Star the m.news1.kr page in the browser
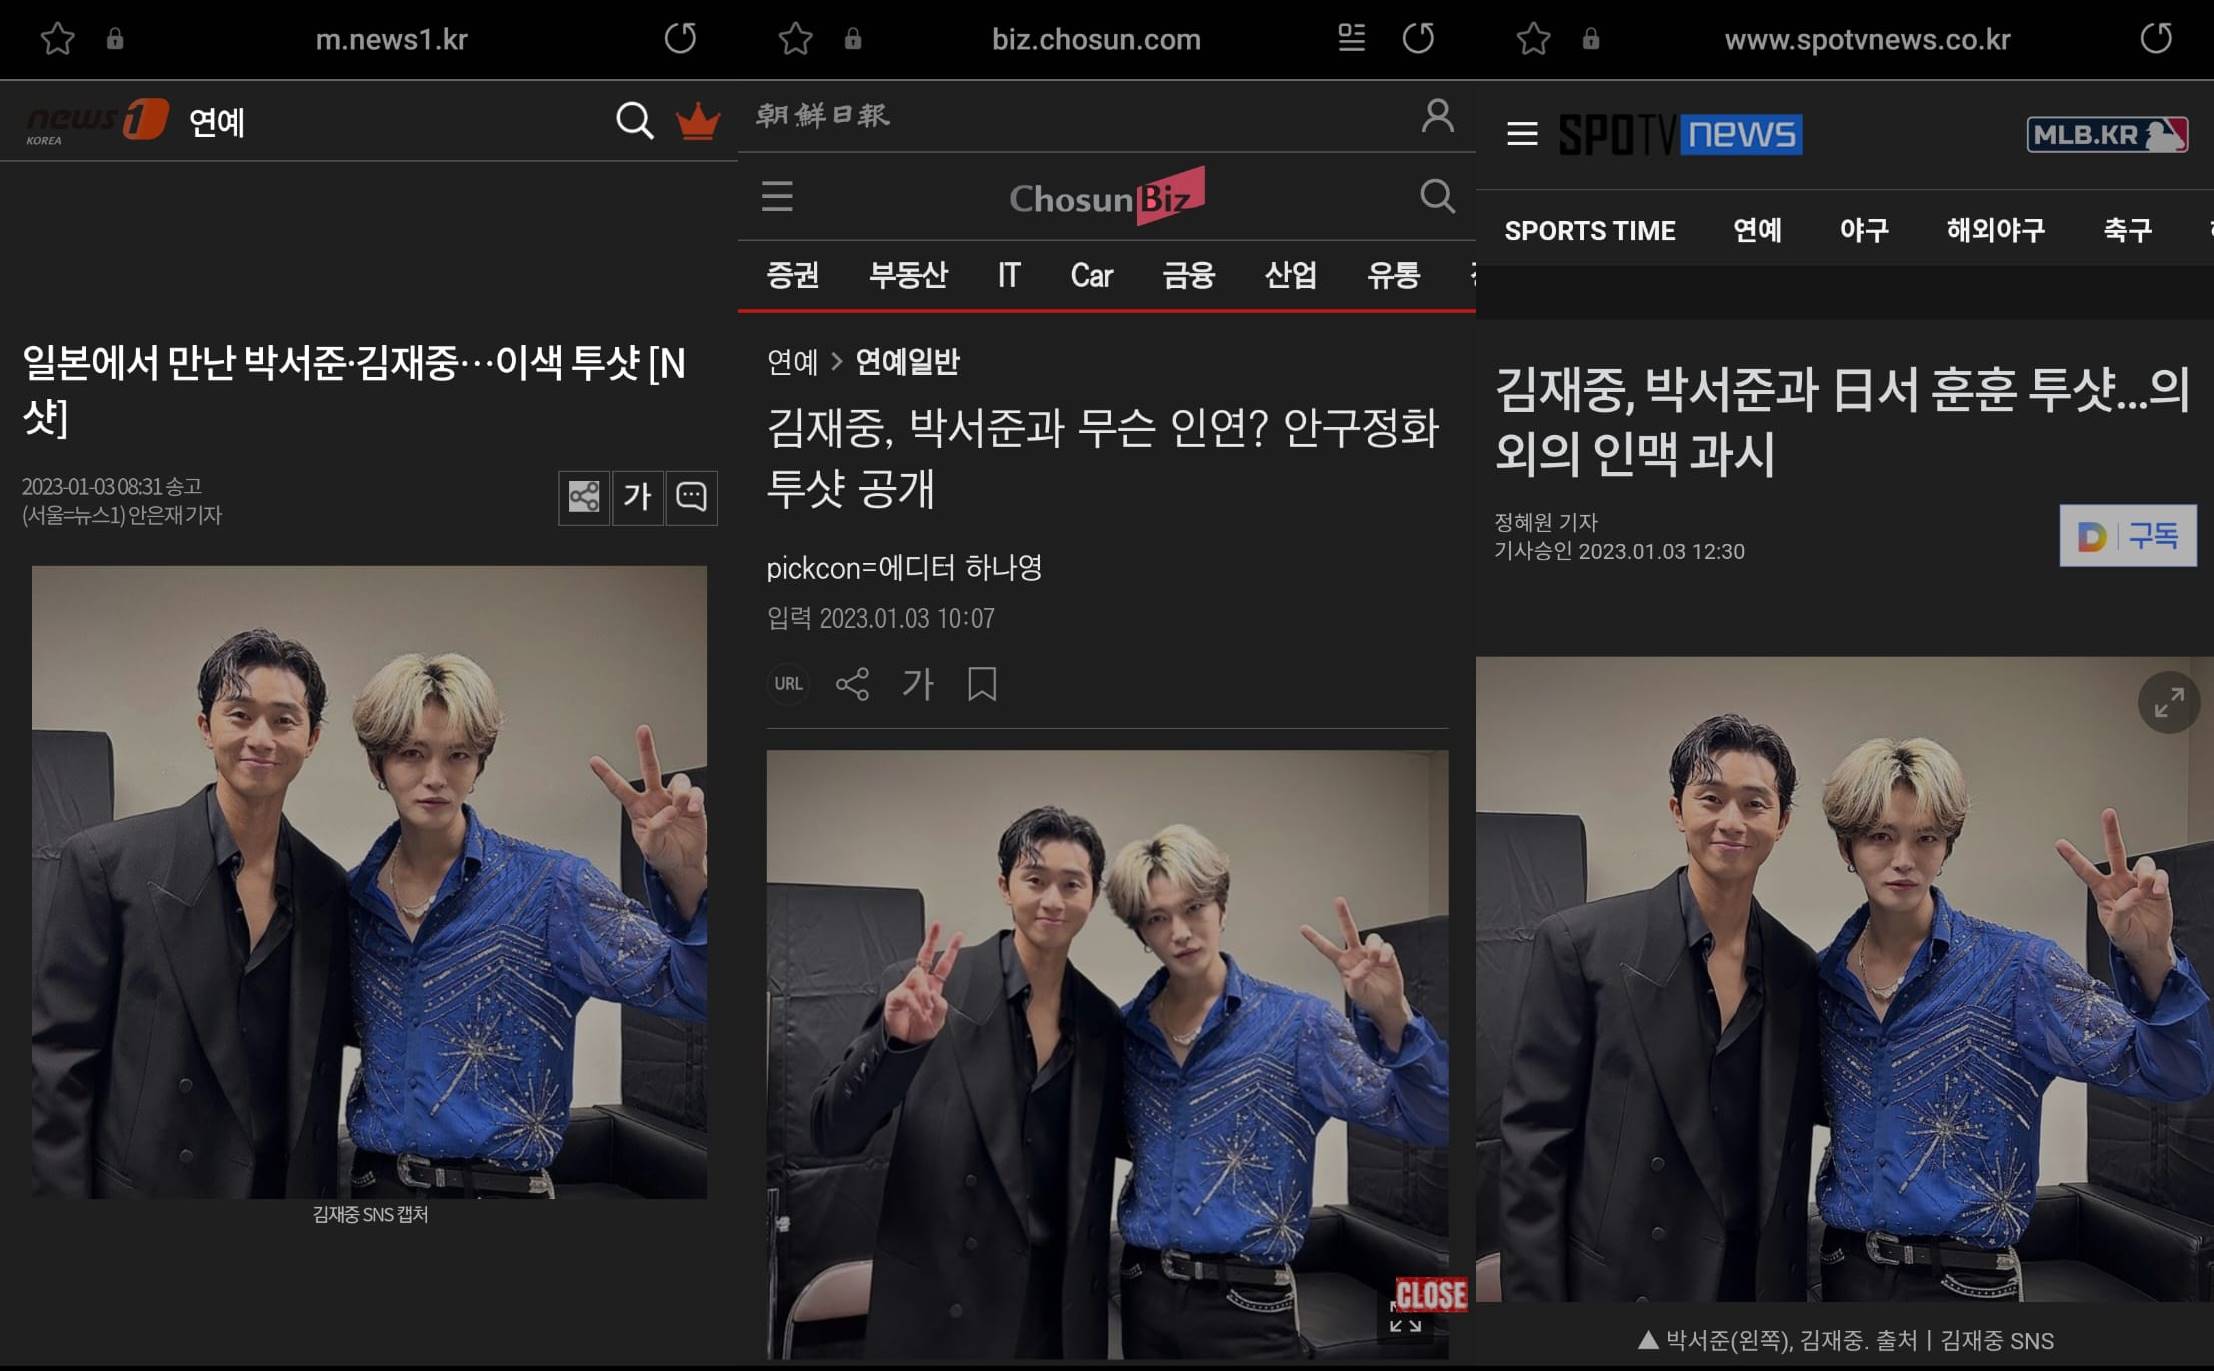 click(x=59, y=39)
